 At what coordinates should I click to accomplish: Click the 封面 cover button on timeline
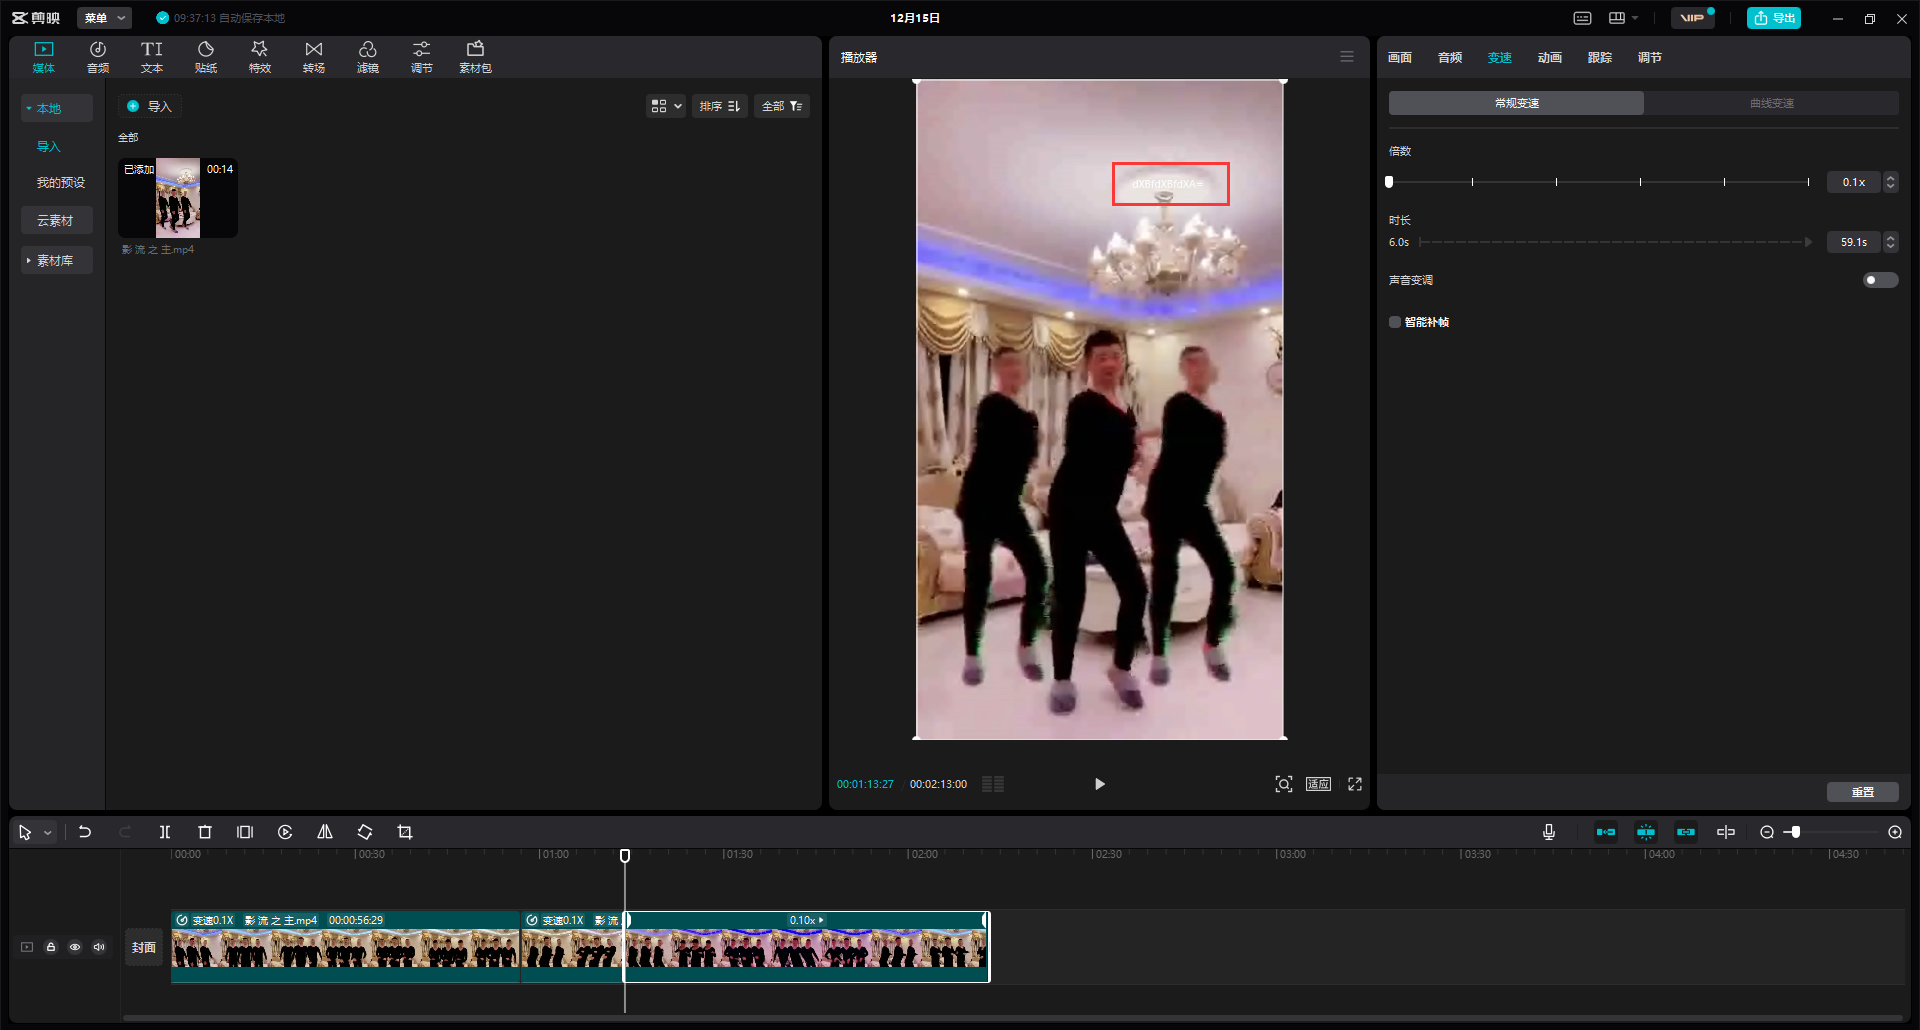[x=144, y=947]
